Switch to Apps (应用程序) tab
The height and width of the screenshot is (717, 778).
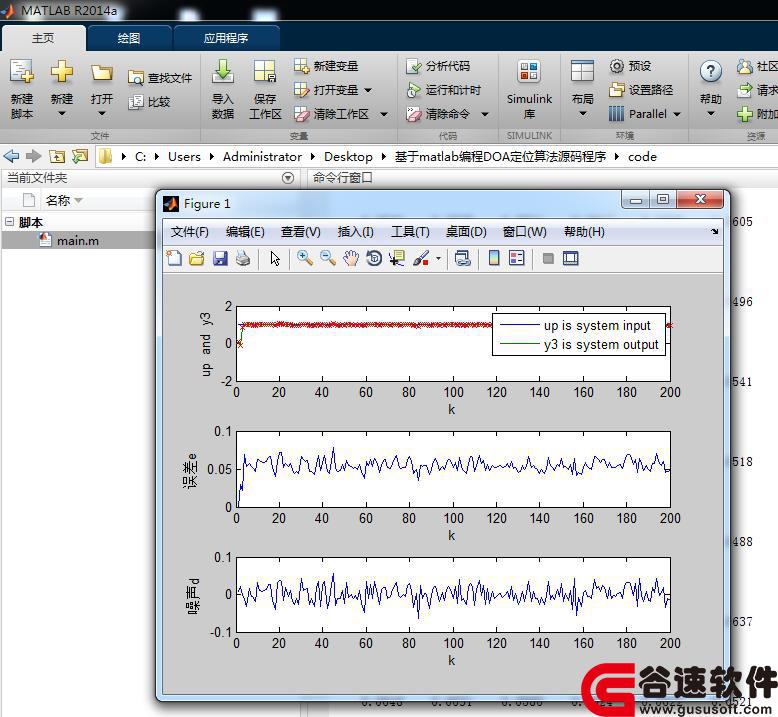[226, 38]
